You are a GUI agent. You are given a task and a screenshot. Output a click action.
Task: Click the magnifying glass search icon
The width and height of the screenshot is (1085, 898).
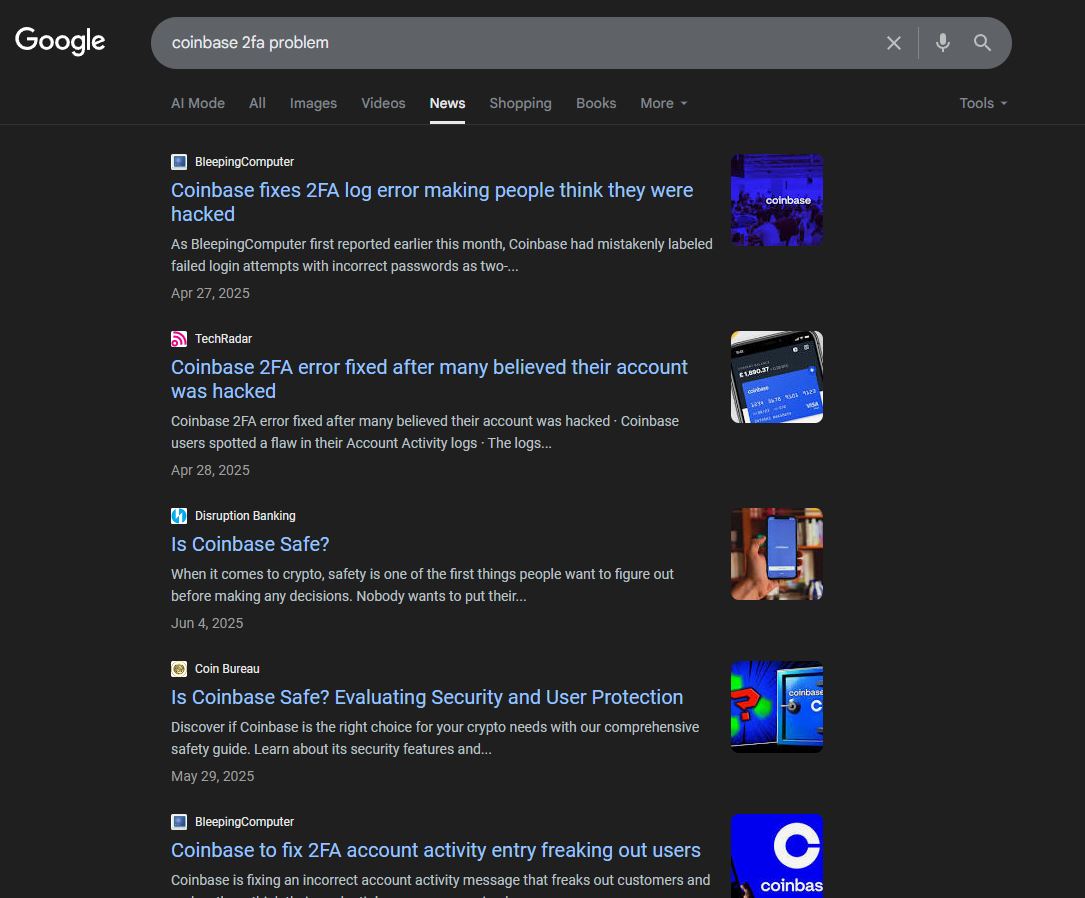coord(982,43)
